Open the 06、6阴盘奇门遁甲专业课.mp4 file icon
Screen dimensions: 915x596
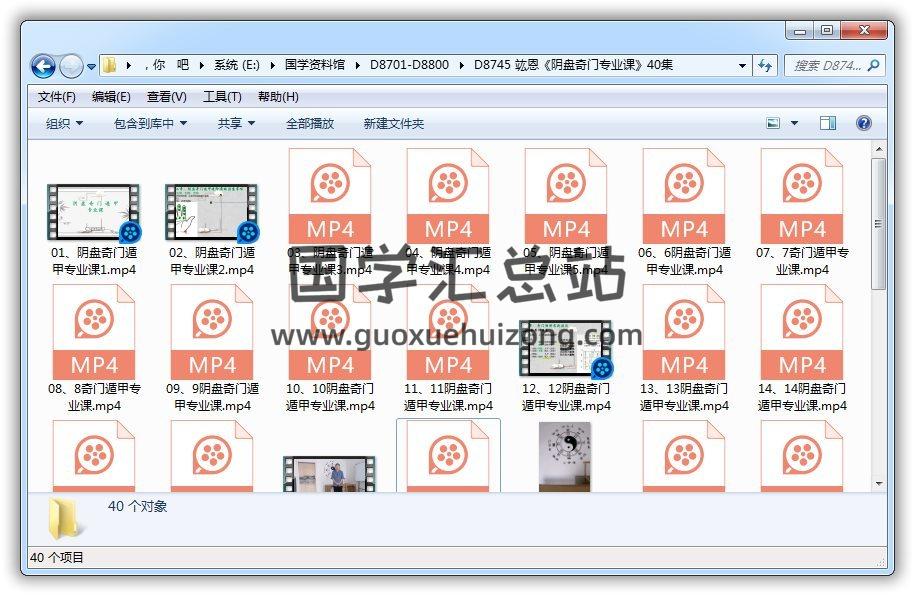click(x=684, y=196)
